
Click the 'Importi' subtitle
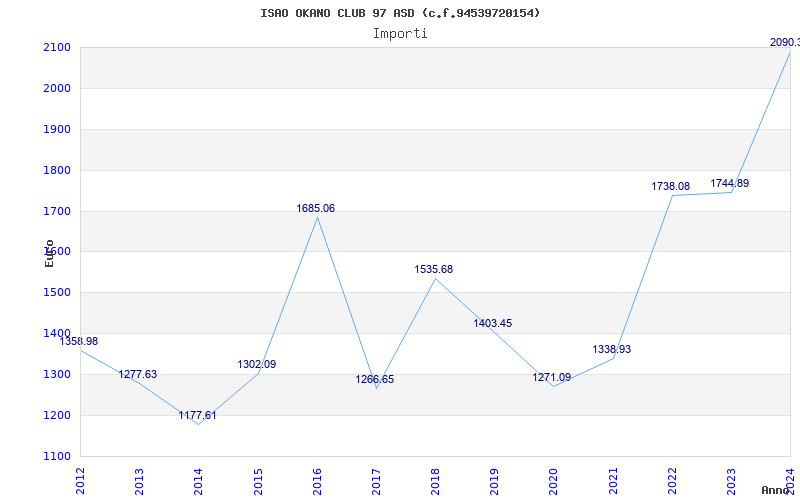tap(400, 34)
